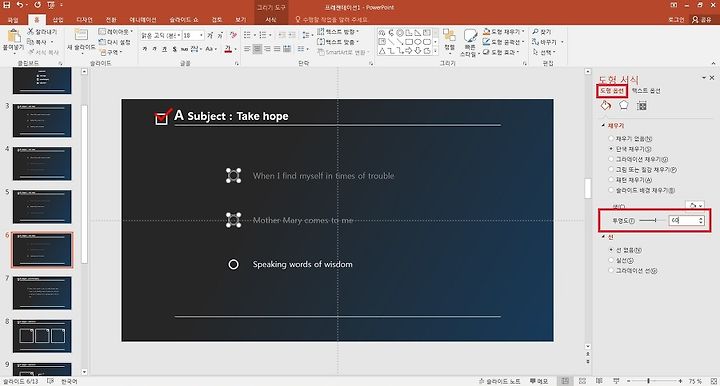The height and width of the screenshot is (386, 720).
Task: Clear all text formatting
Action: 233,35
